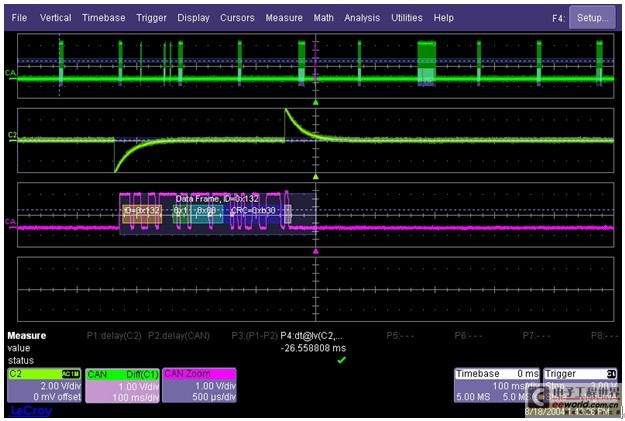Click the F4 Setup button
Screen dimensions: 625x421
pos(592,18)
